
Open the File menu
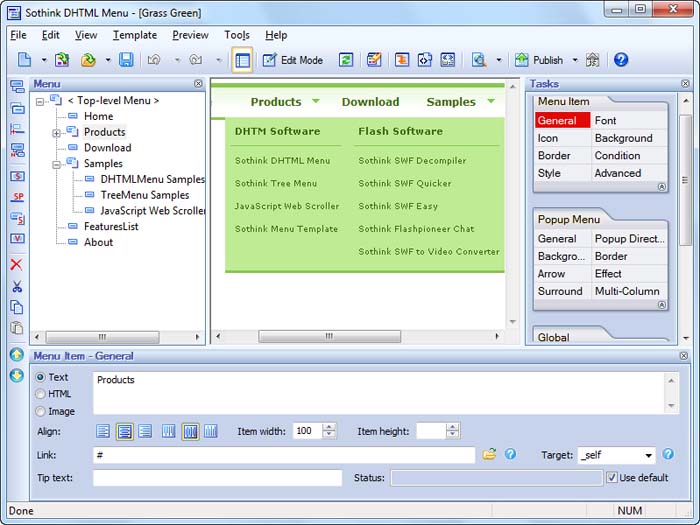pyautogui.click(x=18, y=35)
